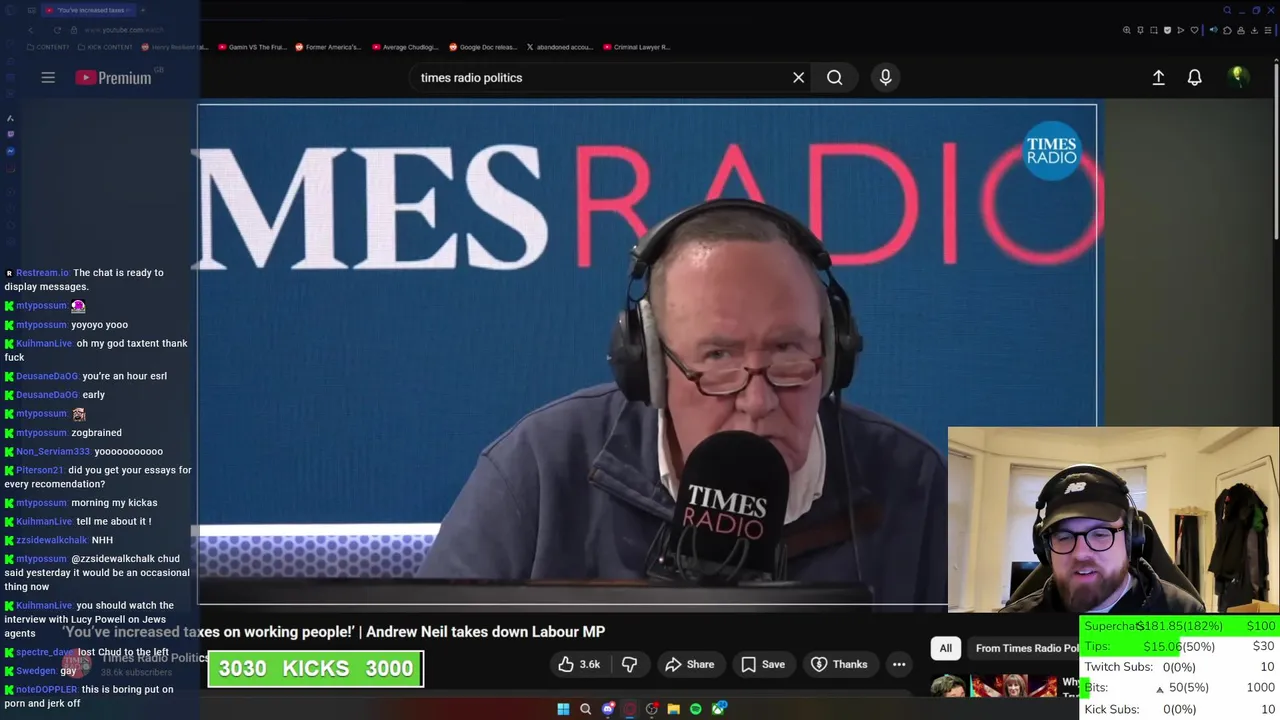Bookmark page with the heart icon
This screenshot has width=1280, height=720.
[x=1194, y=30]
